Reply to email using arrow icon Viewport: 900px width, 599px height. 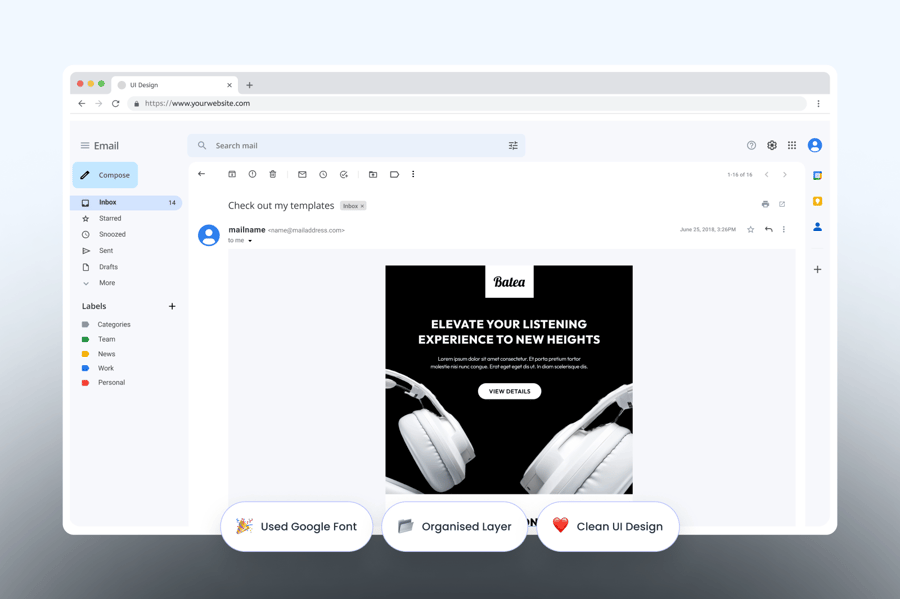(x=768, y=229)
